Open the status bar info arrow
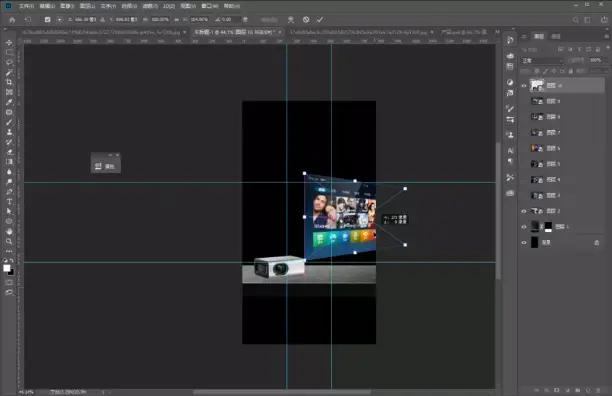Viewport: 612px width, 396px height. pos(103,392)
